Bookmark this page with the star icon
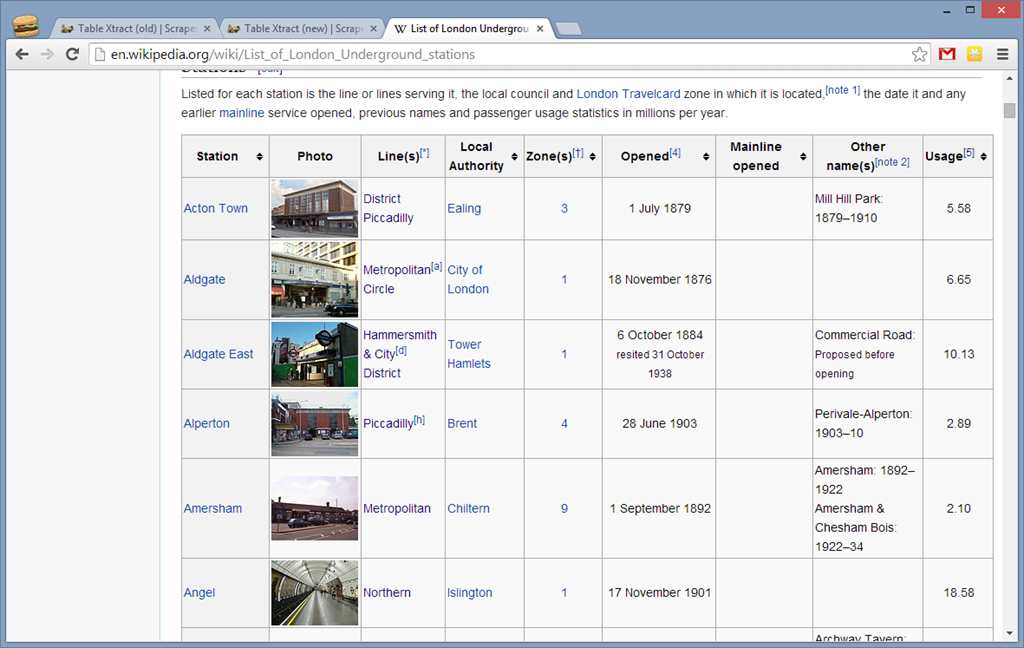This screenshot has height=648, width=1024. click(919, 54)
